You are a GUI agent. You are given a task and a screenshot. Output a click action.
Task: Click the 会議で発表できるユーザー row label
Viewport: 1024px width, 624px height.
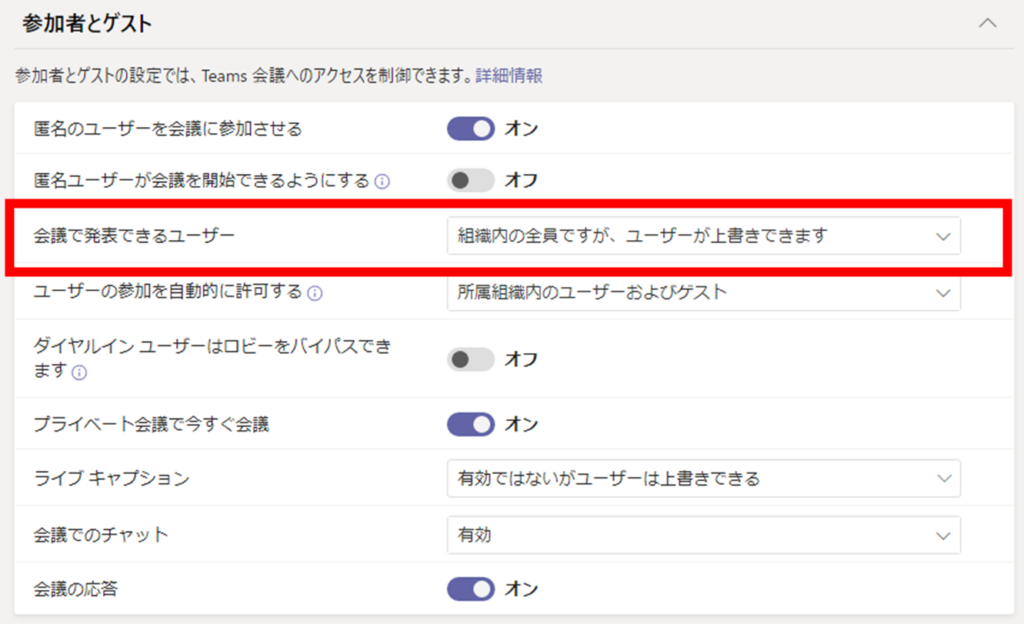tap(134, 236)
